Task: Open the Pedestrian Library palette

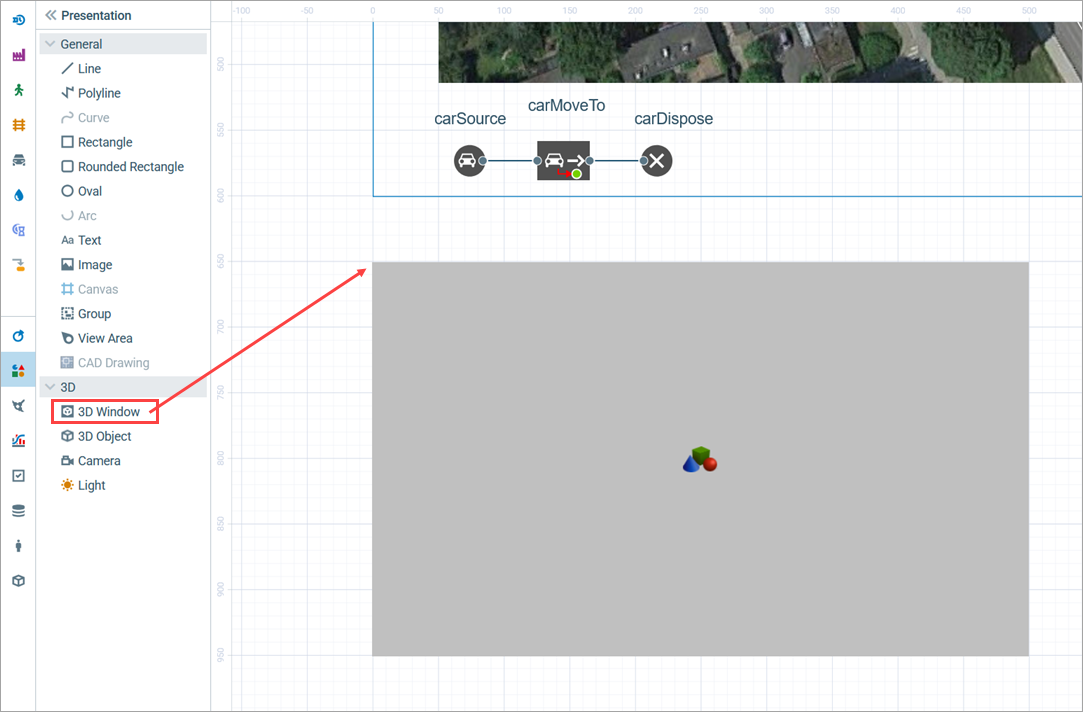Action: click(18, 90)
